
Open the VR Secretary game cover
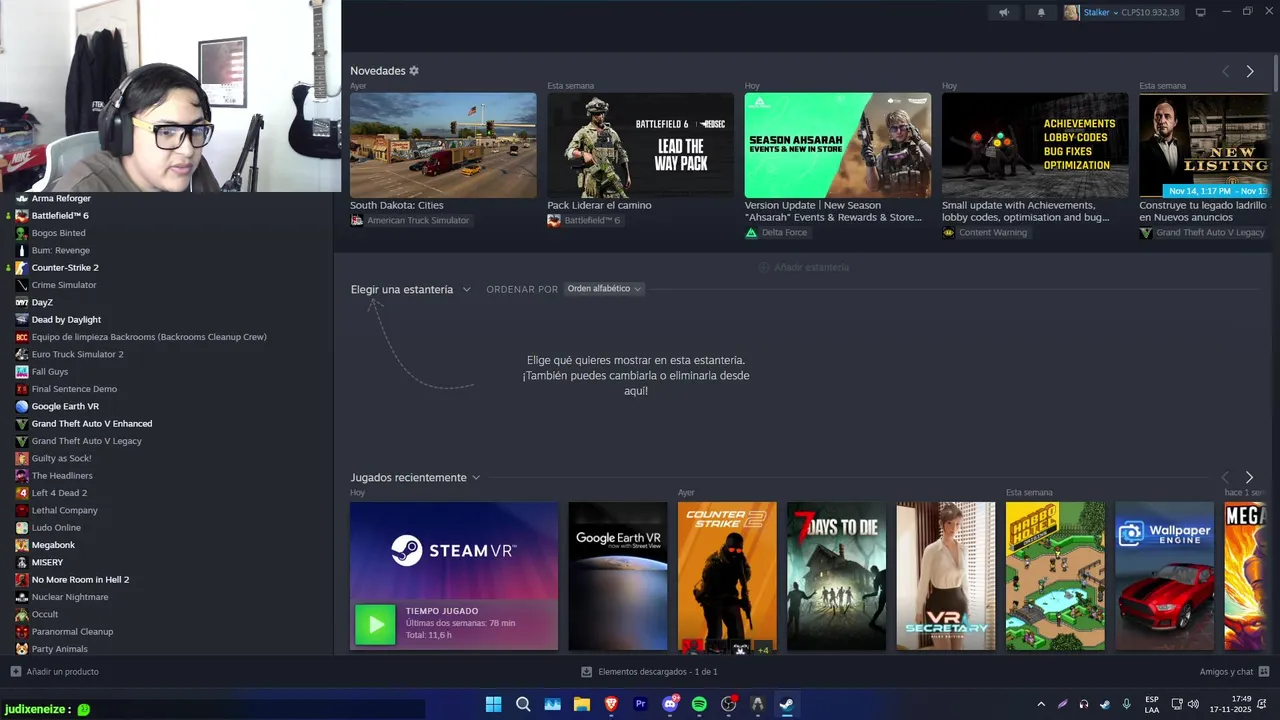(946, 576)
